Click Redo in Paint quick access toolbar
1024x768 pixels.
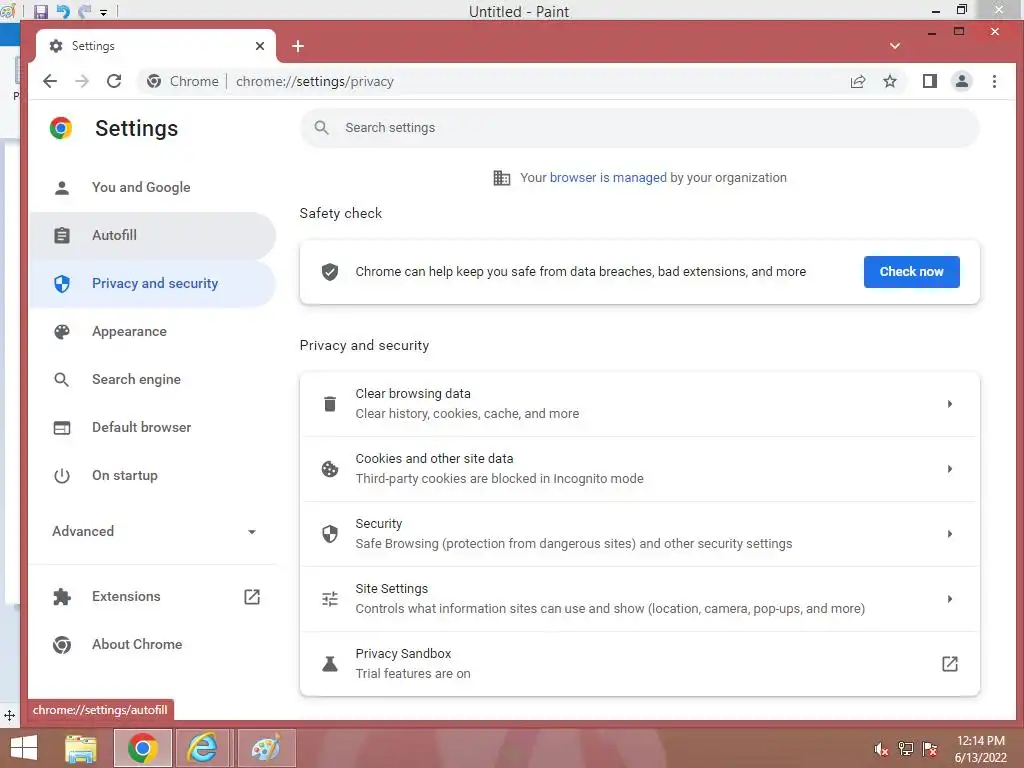pos(84,11)
